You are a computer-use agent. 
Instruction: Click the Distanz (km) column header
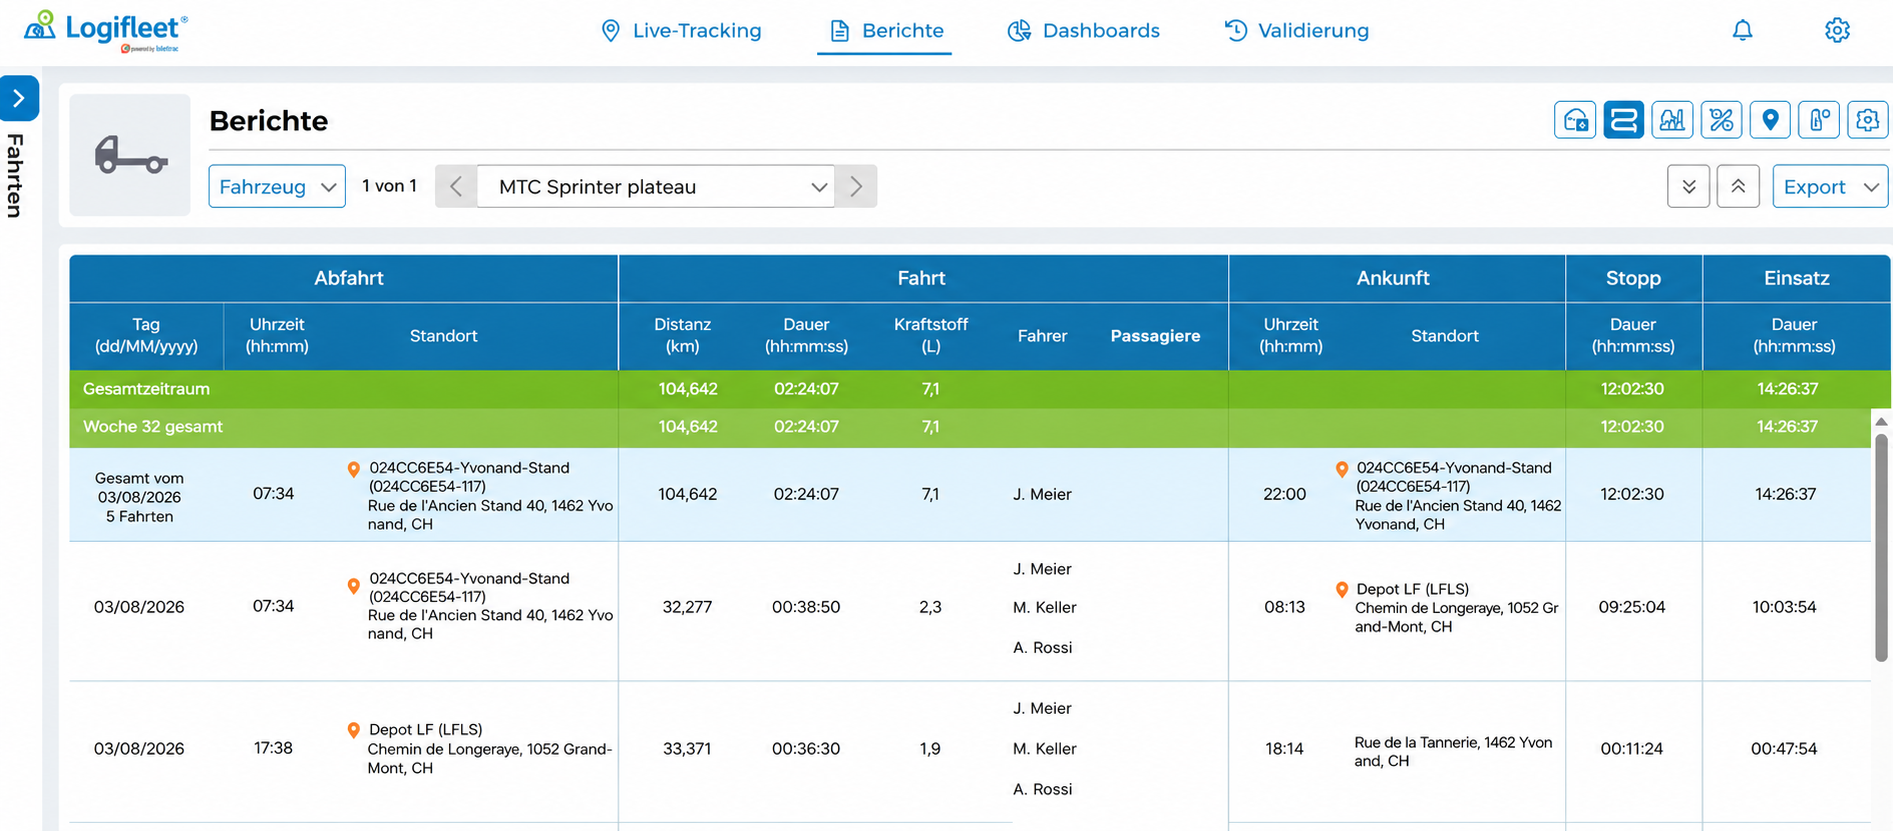tap(683, 335)
